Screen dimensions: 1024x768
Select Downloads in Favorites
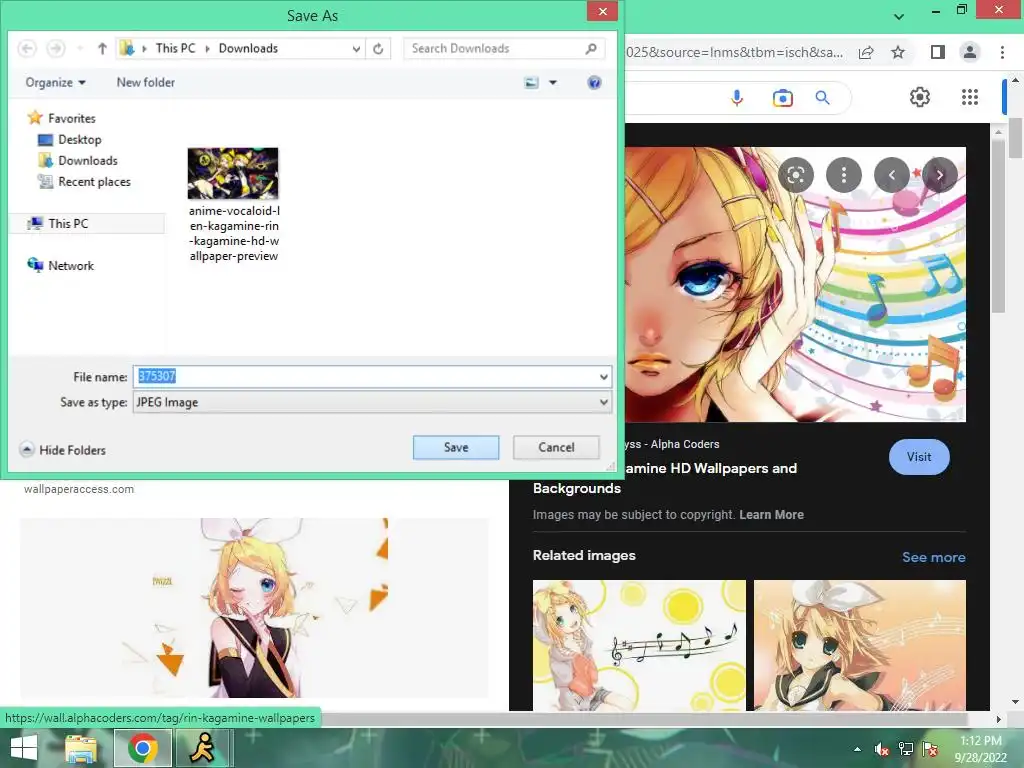coord(78,161)
